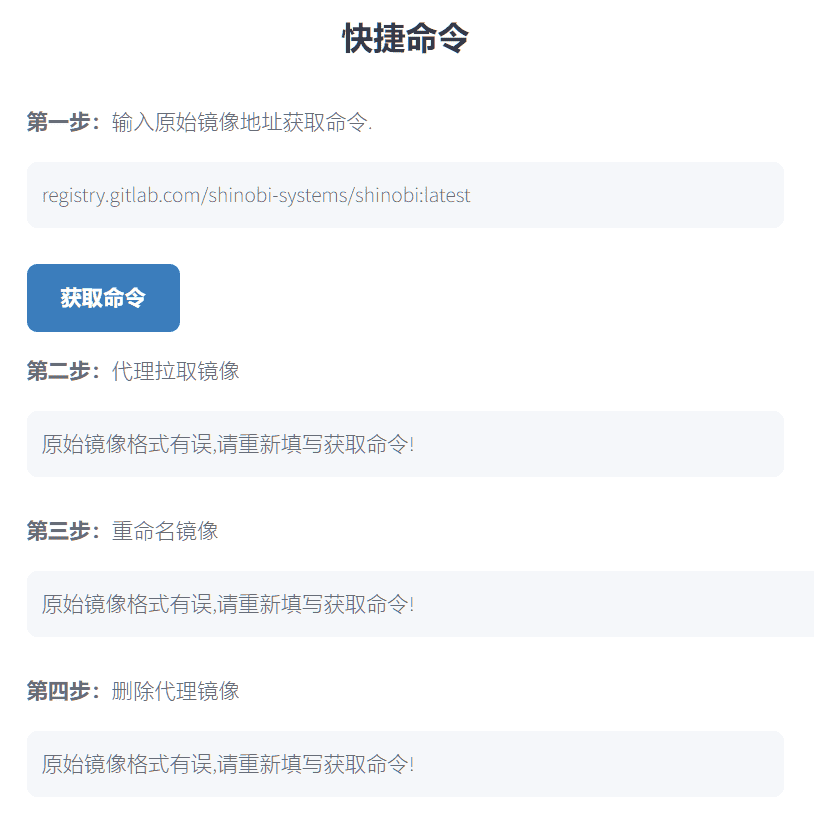814x831 pixels.
Task: Click the error message text under 第二步
Action: click(228, 444)
